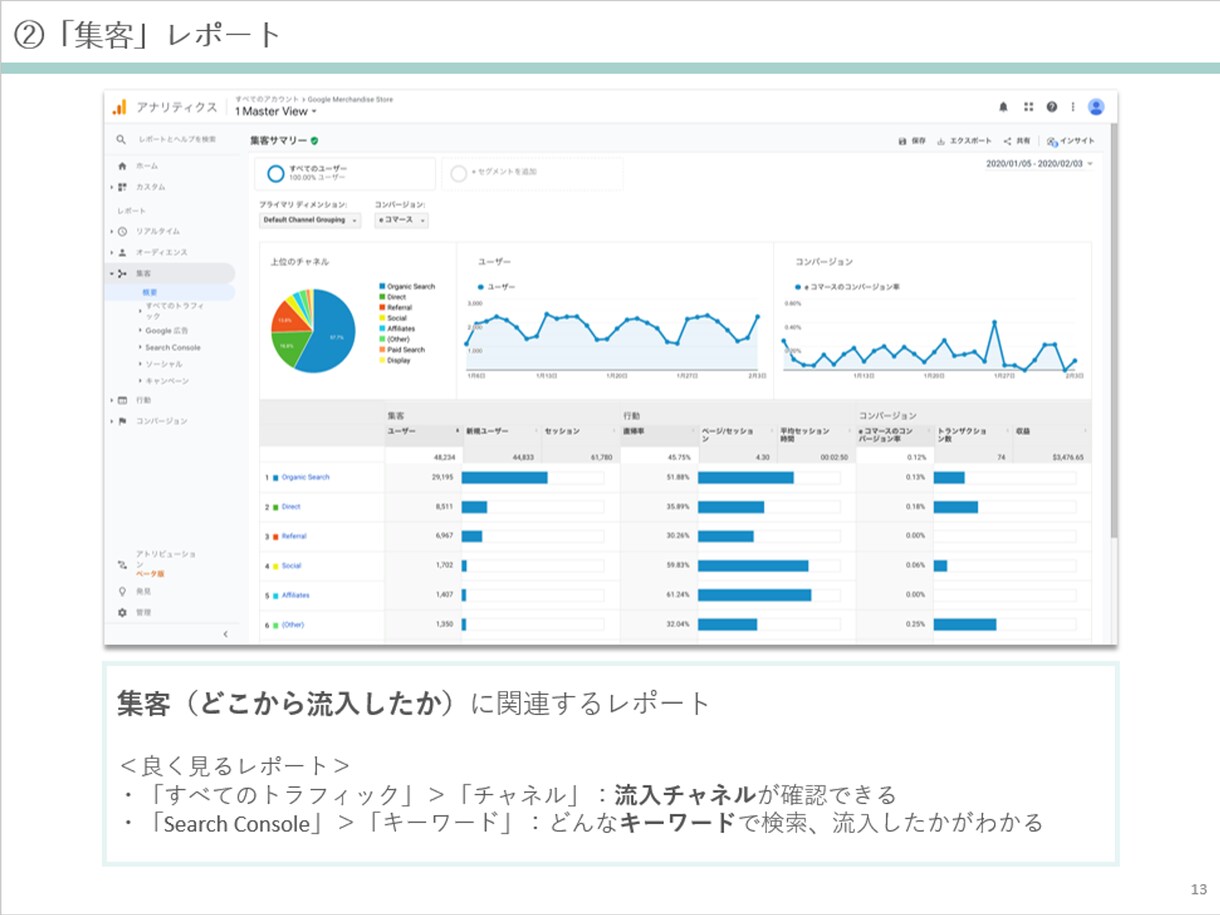Open the notifications bell icon

[1004, 107]
